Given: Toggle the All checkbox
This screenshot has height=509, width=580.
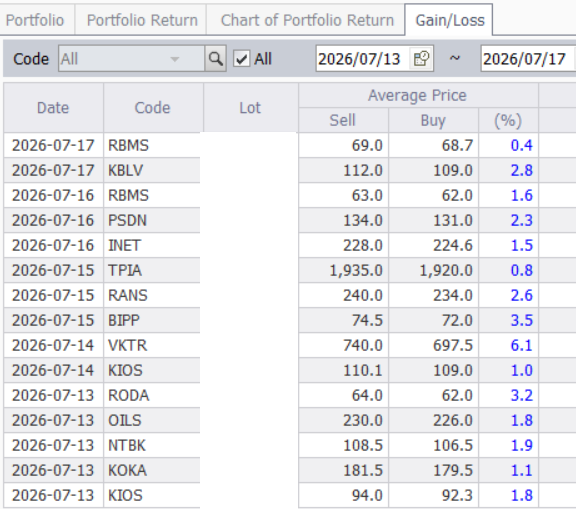Looking at the screenshot, I should (242, 59).
